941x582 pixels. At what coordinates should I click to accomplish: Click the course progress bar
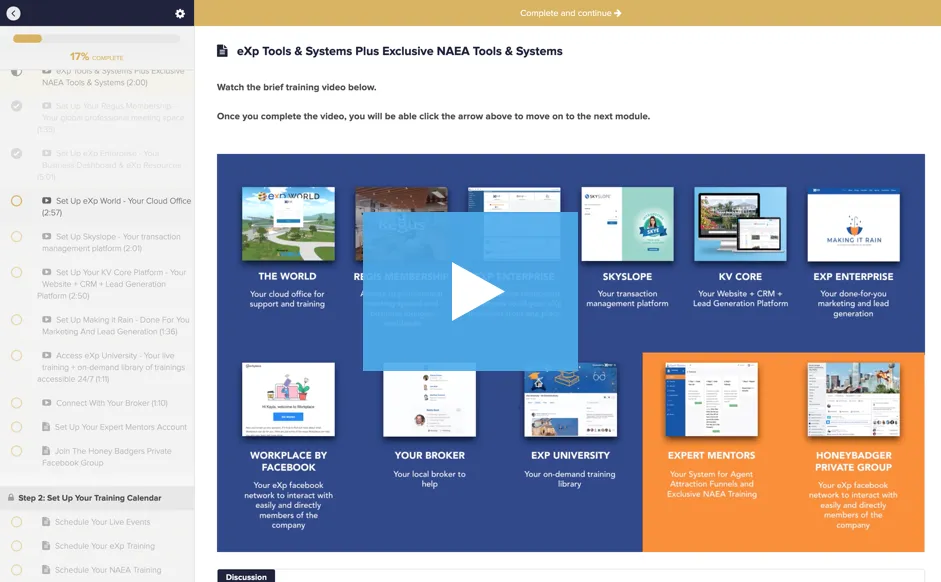[x=97, y=38]
